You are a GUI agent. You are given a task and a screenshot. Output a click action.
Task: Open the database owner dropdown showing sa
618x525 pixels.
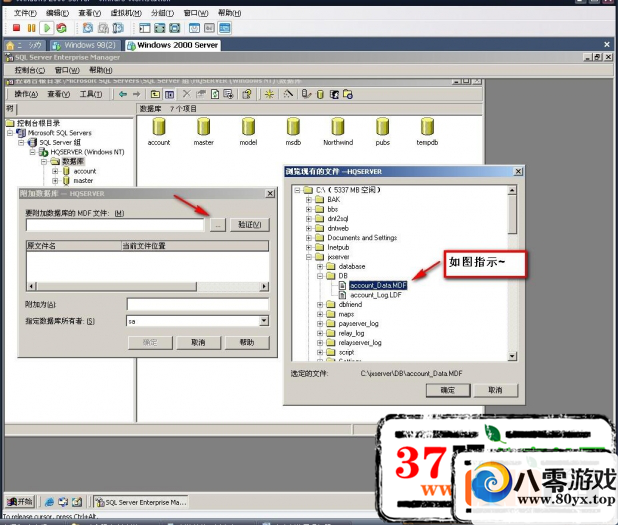point(264,321)
